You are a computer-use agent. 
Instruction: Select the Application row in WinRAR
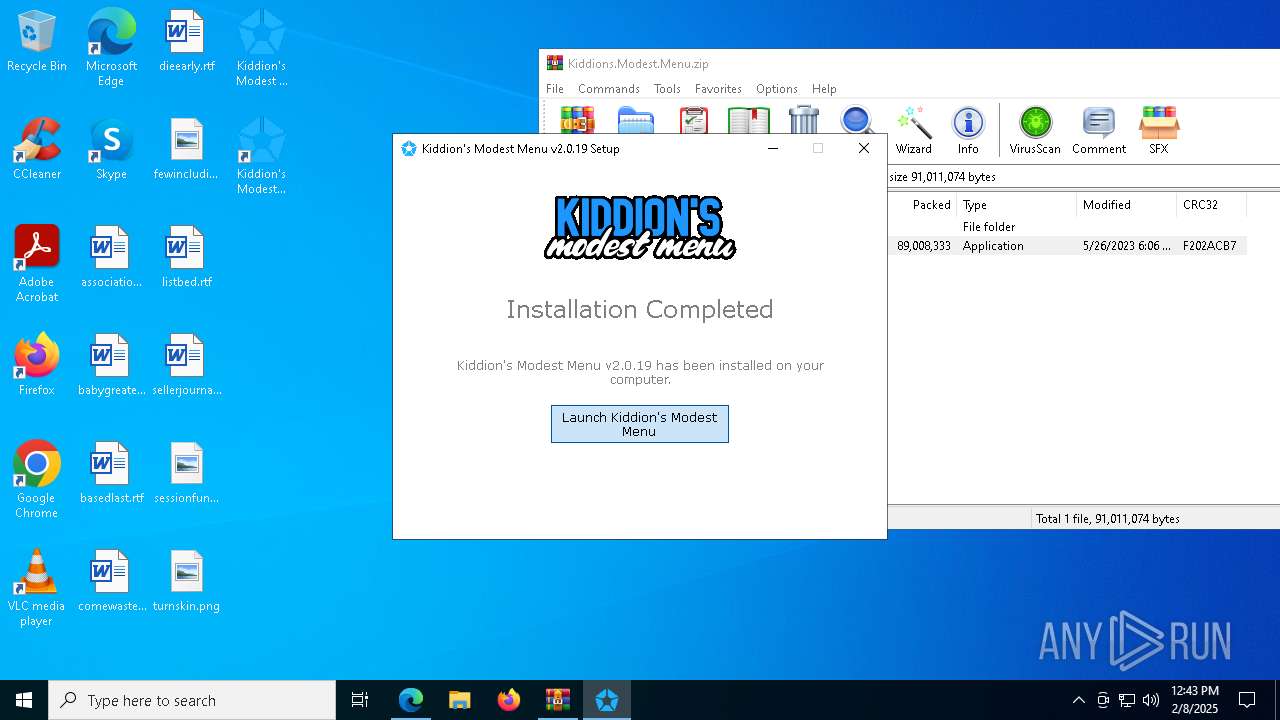[x=1067, y=246]
